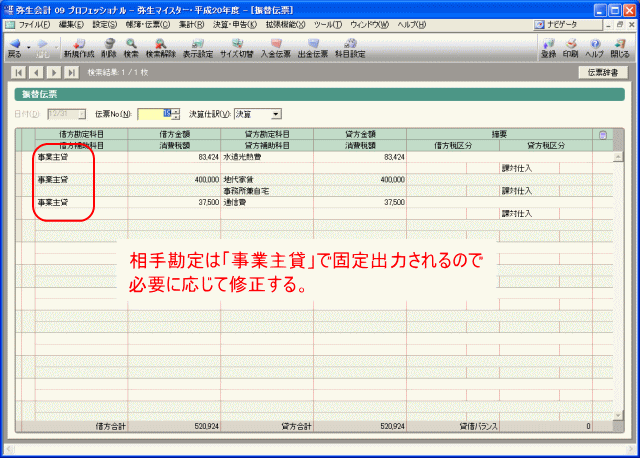Open ヘルプ help icon
640x458 pixels.
(594, 48)
